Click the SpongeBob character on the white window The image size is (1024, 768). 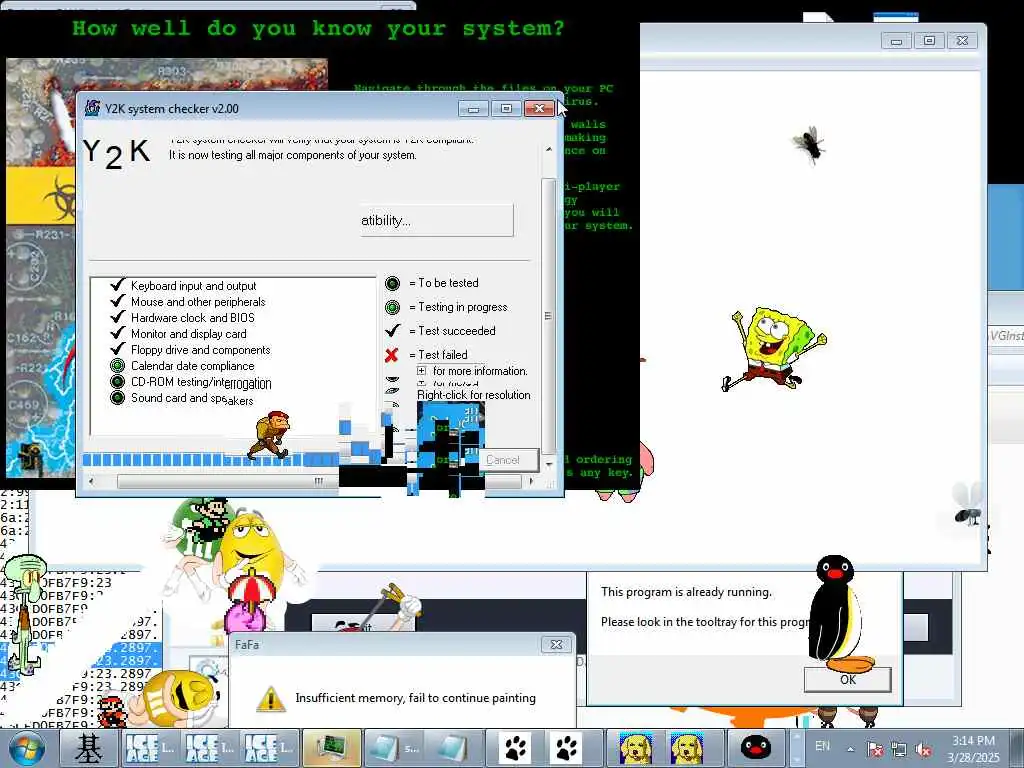click(775, 349)
